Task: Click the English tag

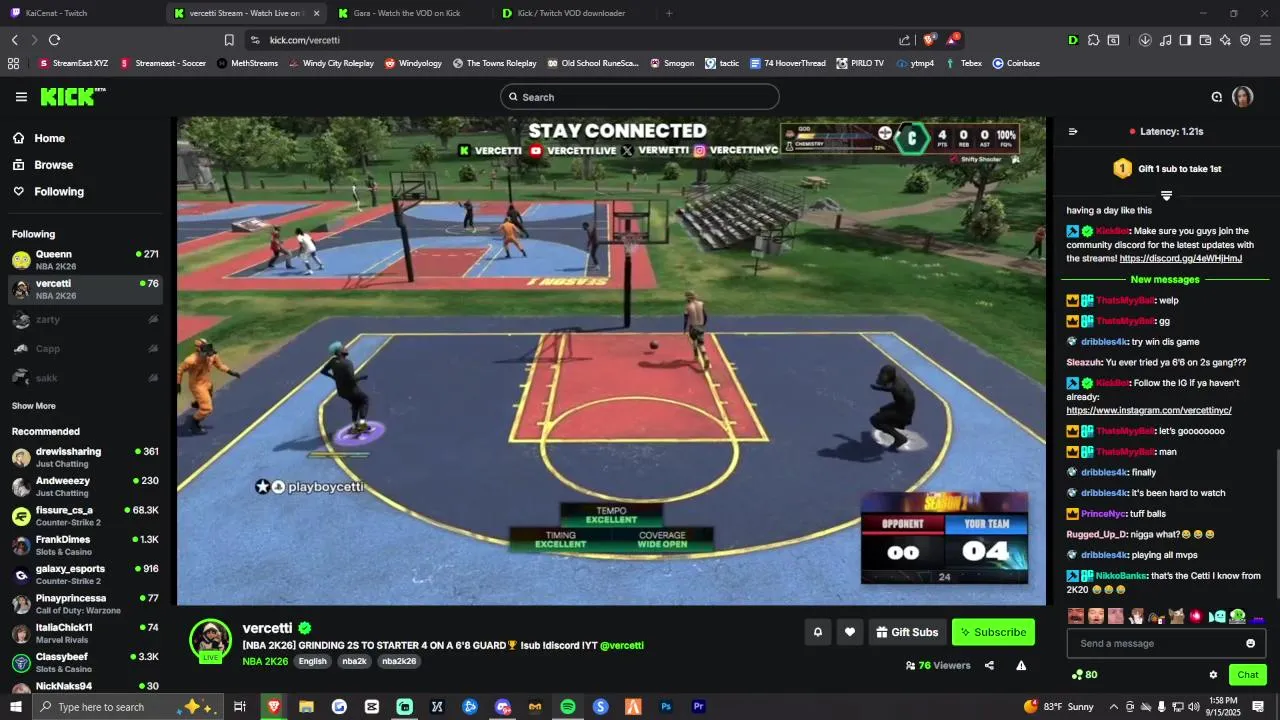Action: click(x=312, y=661)
